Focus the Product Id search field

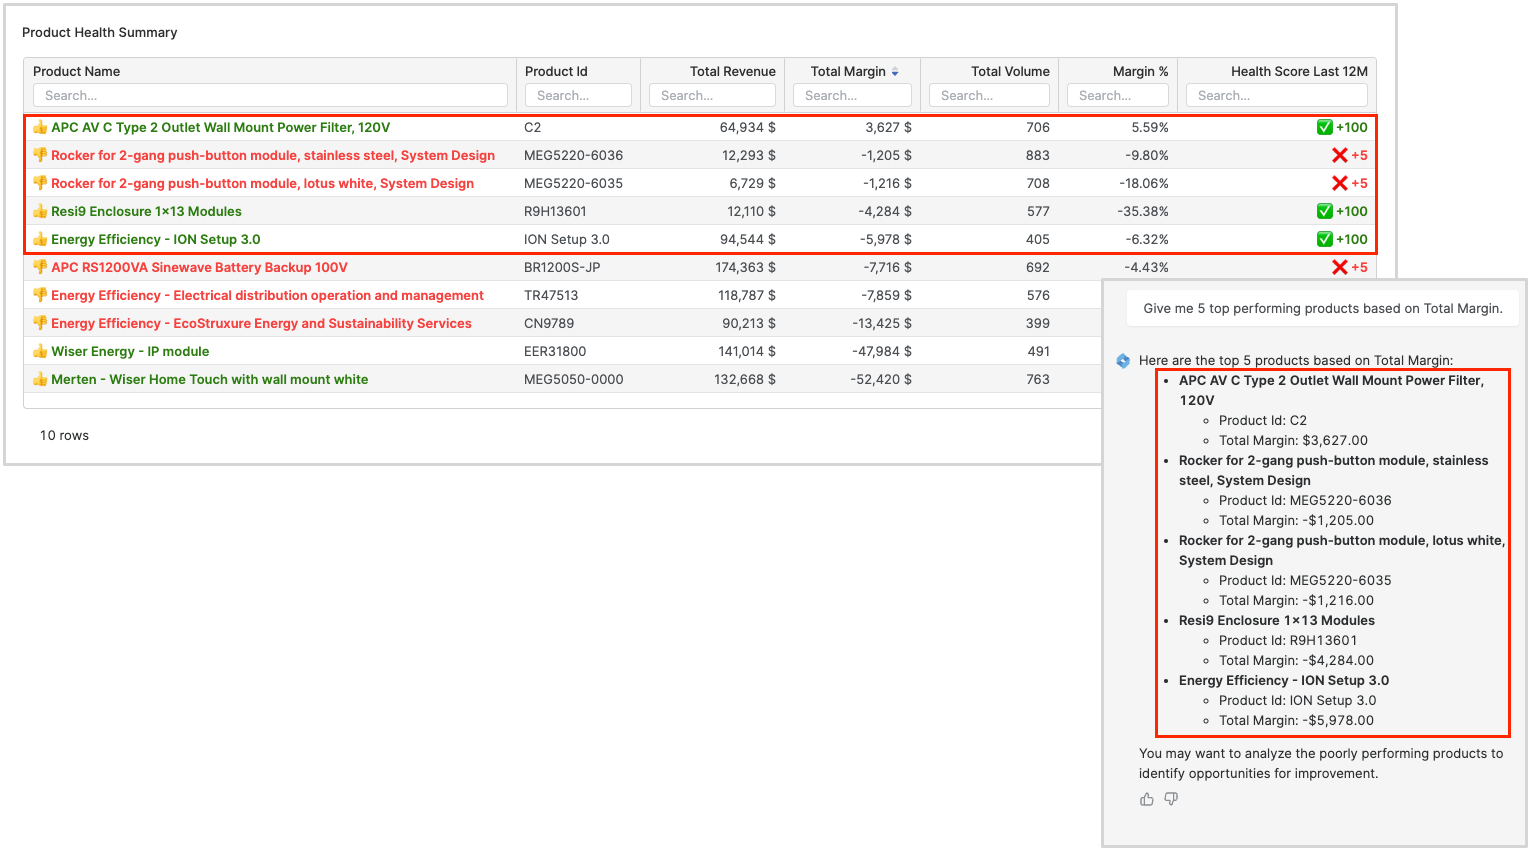tap(578, 95)
